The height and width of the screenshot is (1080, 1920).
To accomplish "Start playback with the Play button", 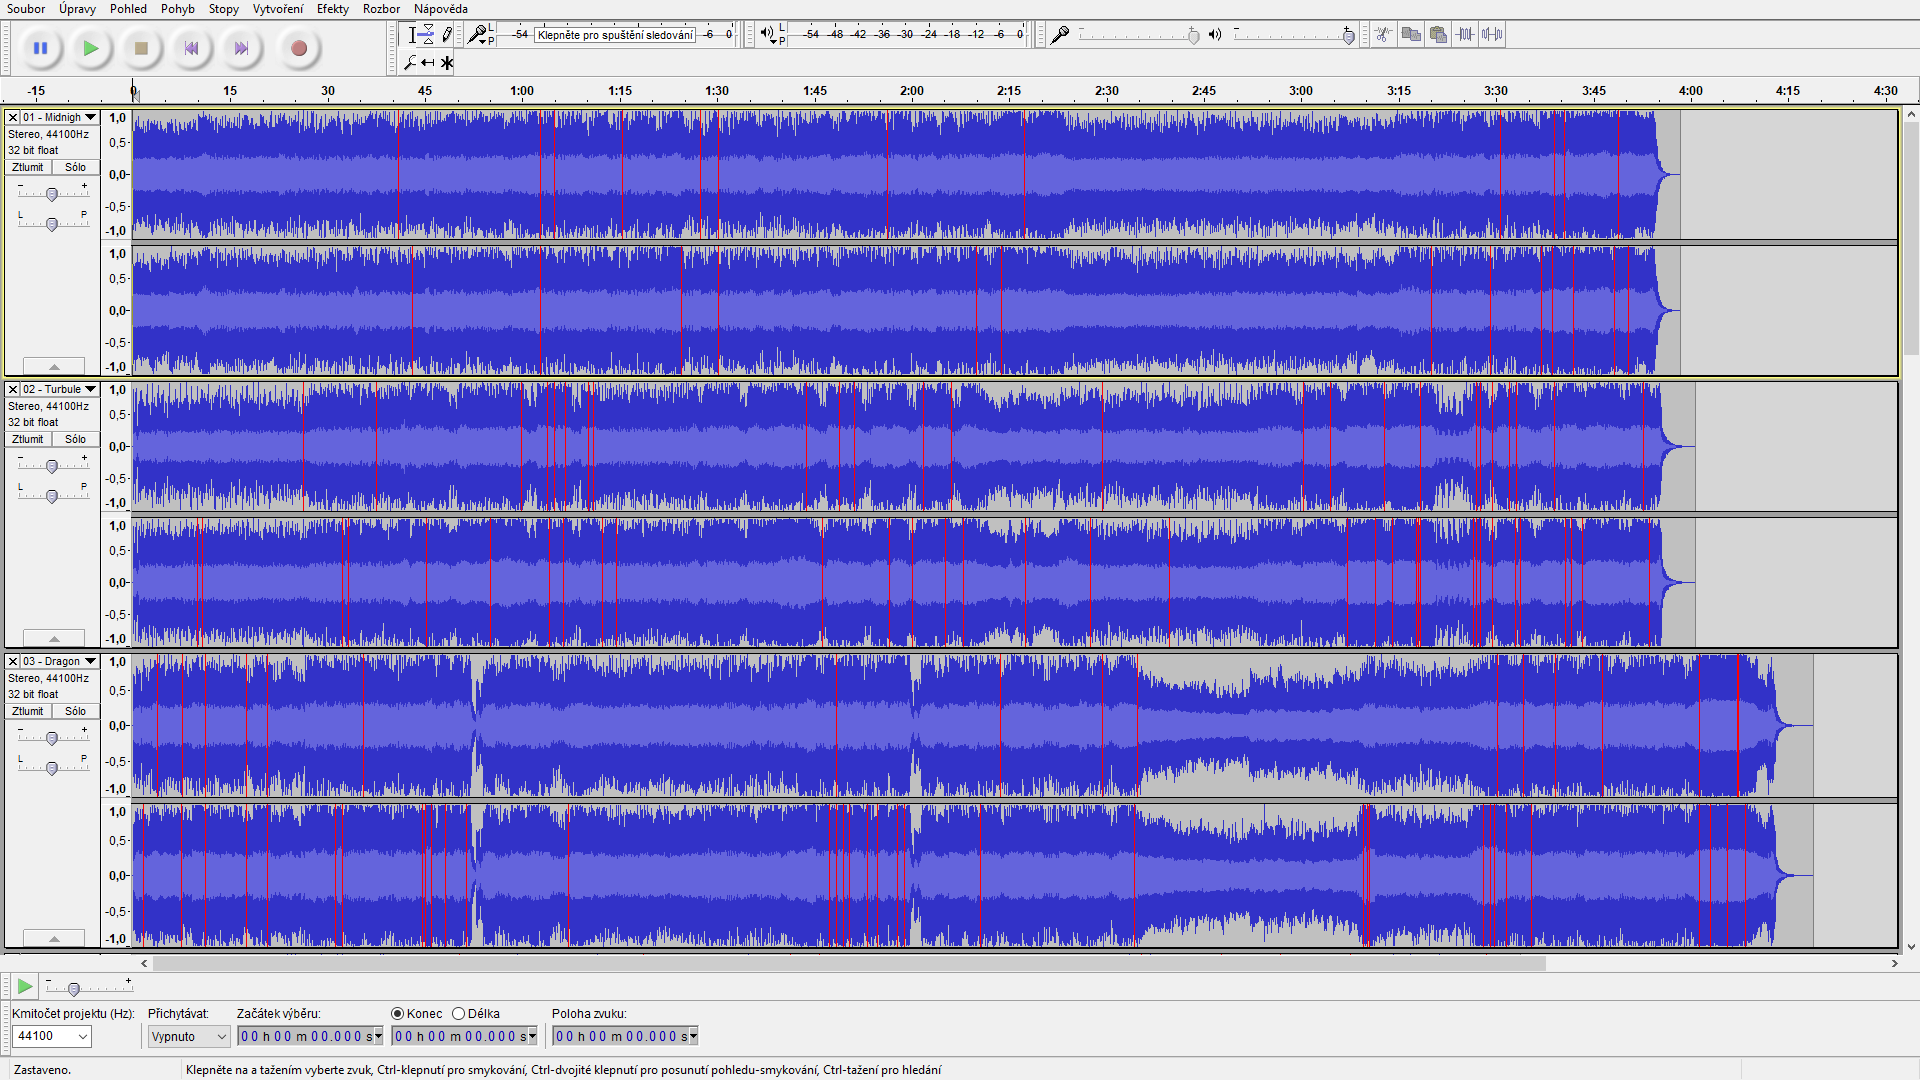I will (91, 48).
